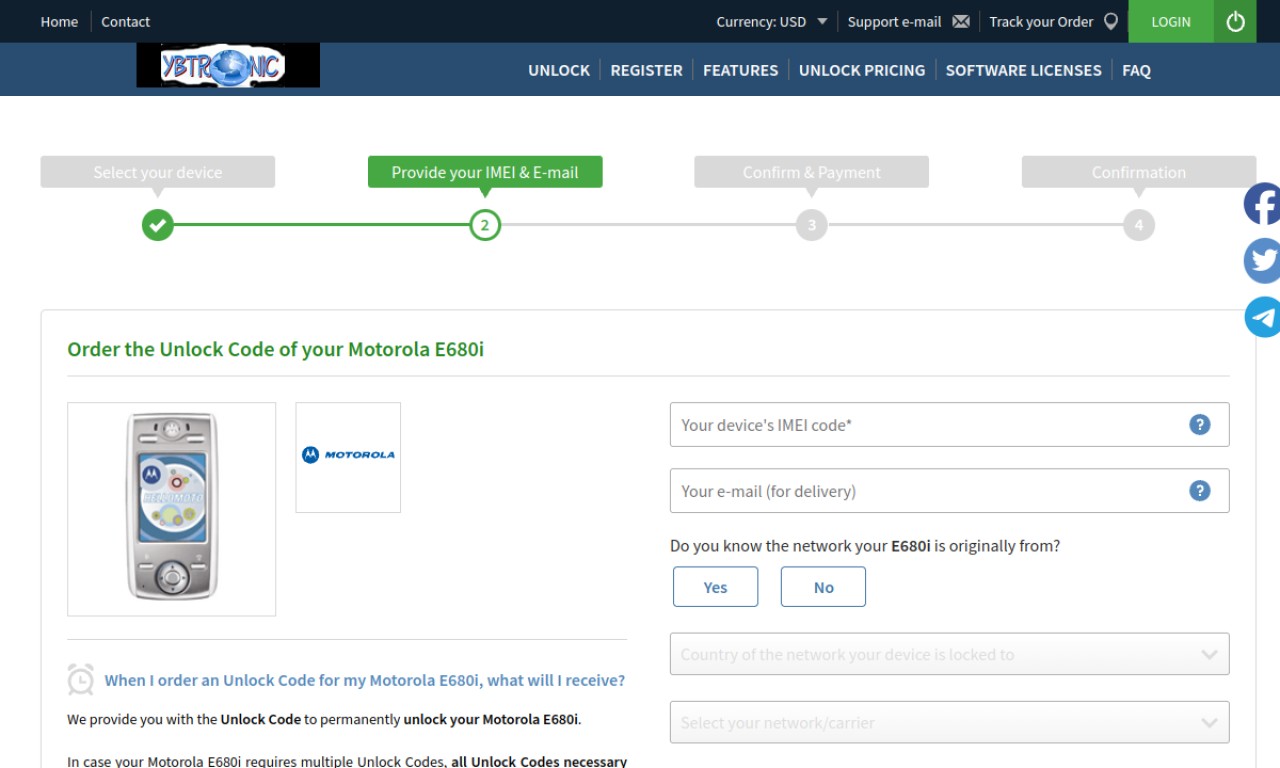Viewport: 1280px width, 768px height.
Task: Click the green LOGIN button
Action: click(x=1171, y=21)
